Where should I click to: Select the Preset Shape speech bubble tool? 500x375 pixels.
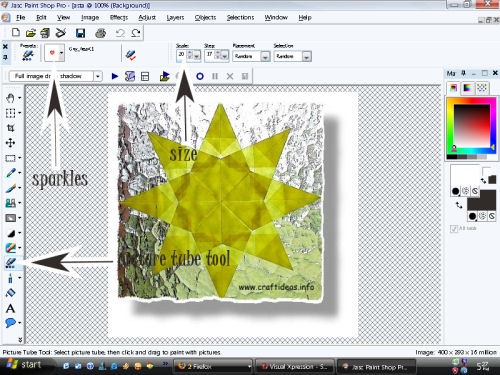point(10,323)
